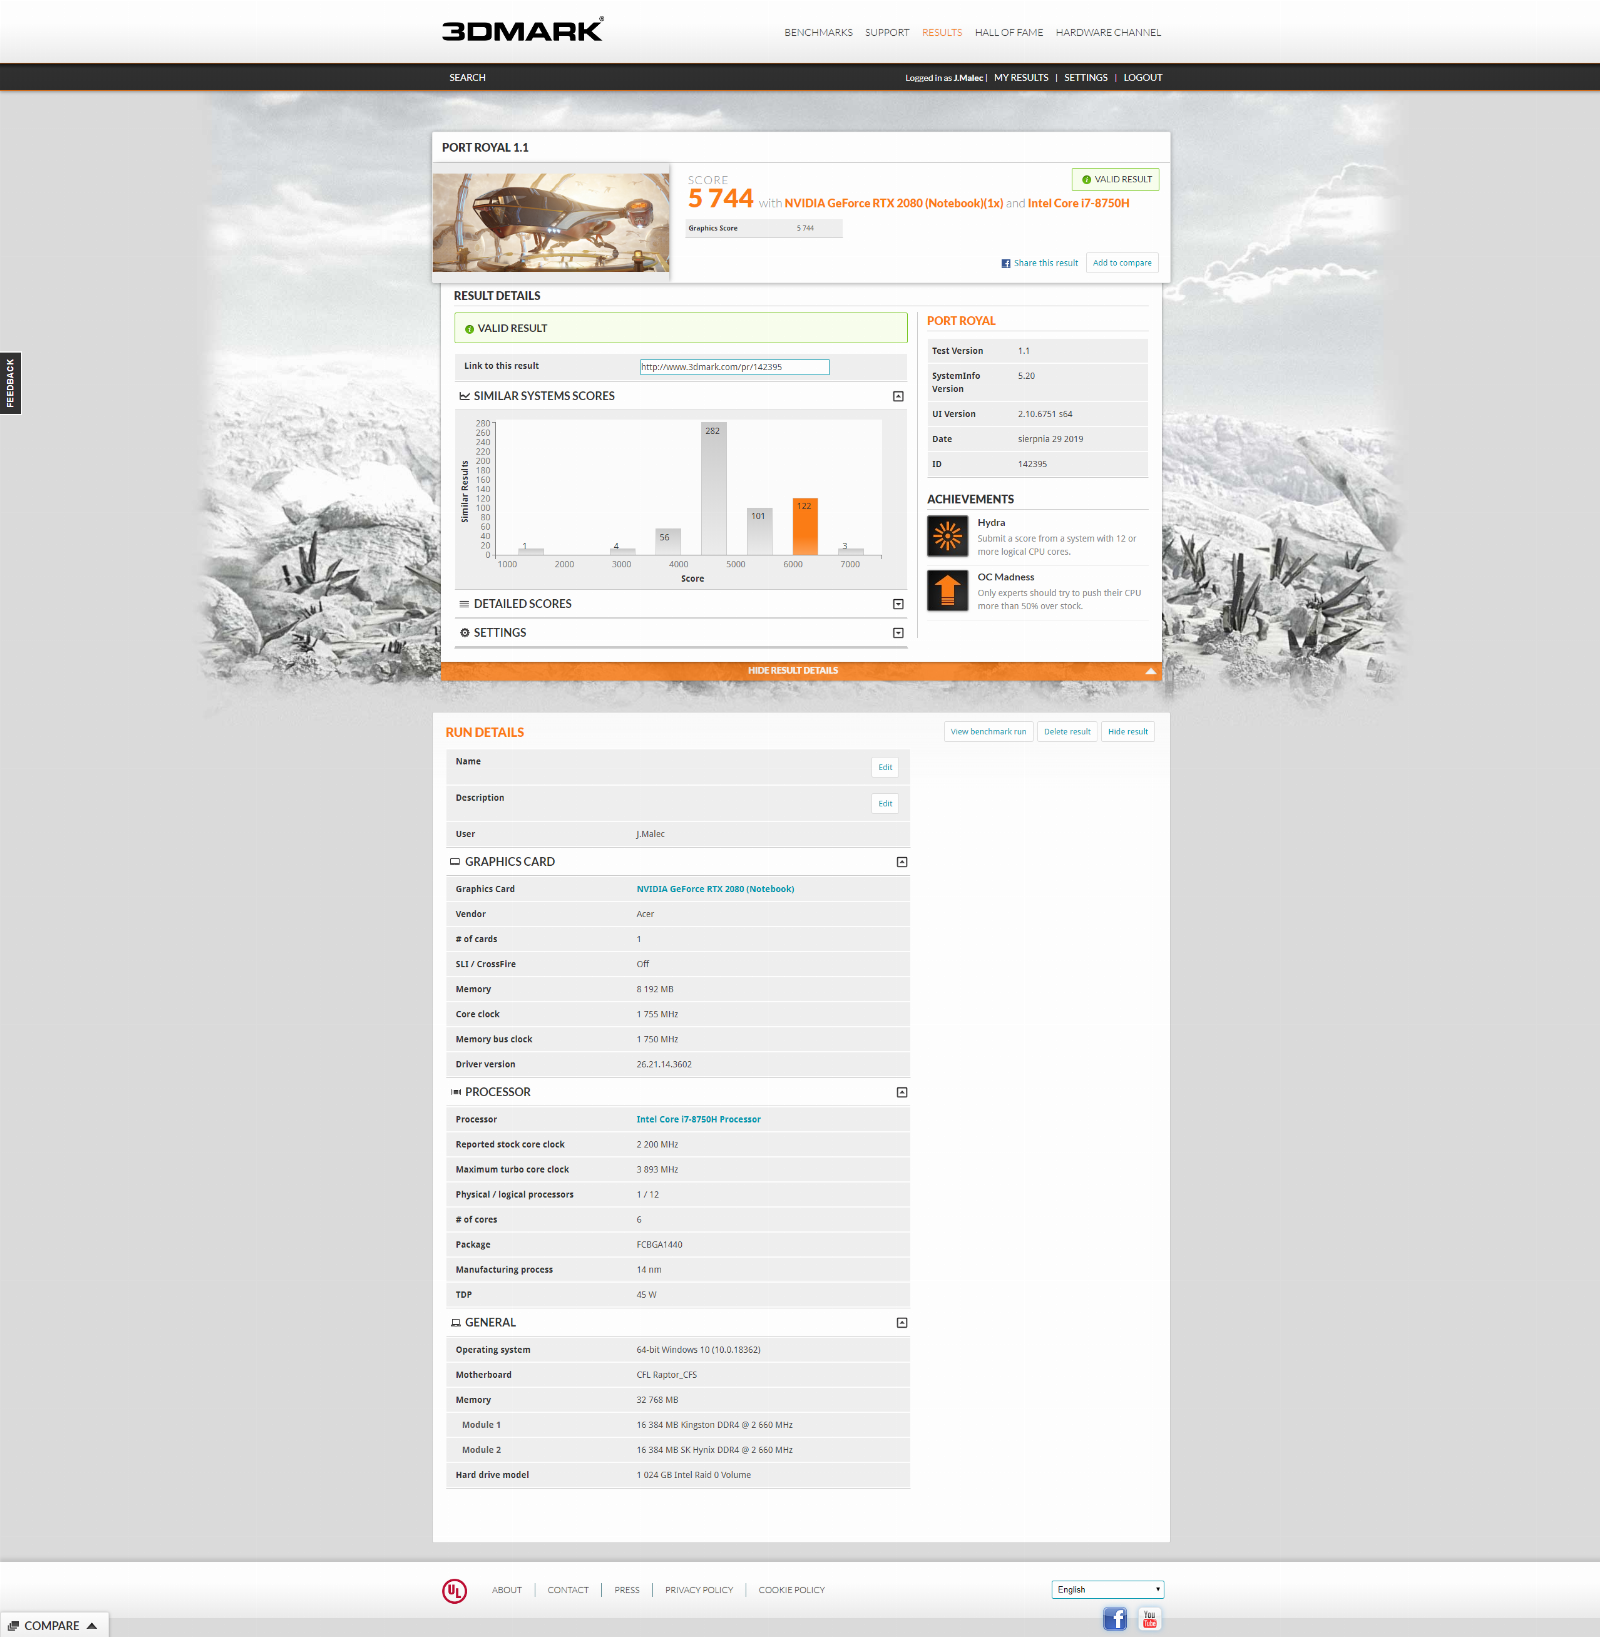Image resolution: width=1600 pixels, height=1637 pixels.
Task: Open account Settings in top bar
Action: pos(1086,78)
